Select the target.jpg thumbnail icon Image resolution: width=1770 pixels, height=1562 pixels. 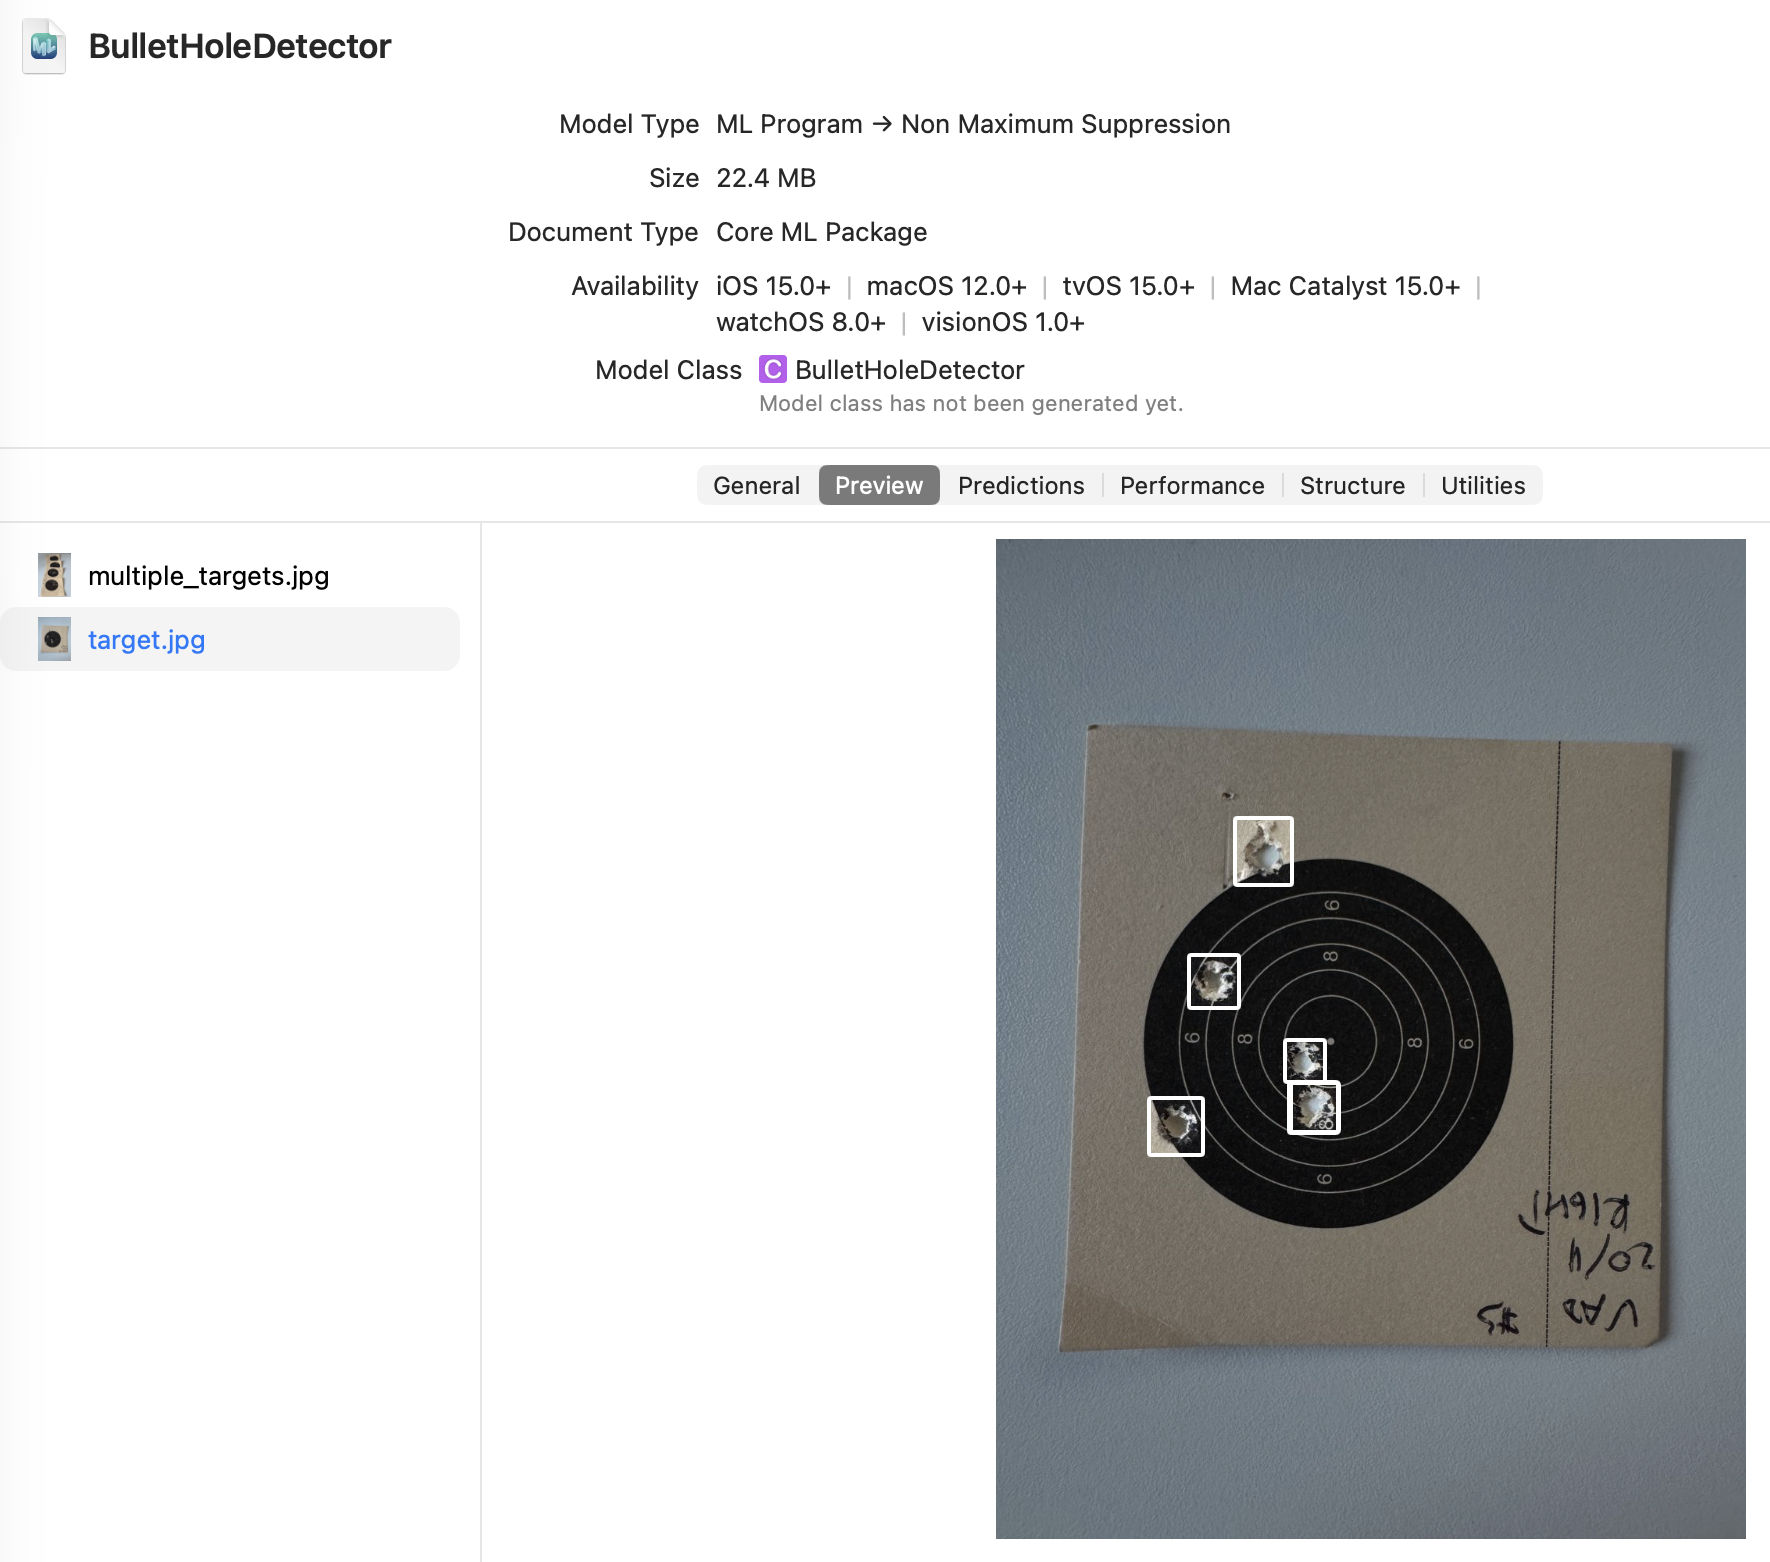click(54, 639)
